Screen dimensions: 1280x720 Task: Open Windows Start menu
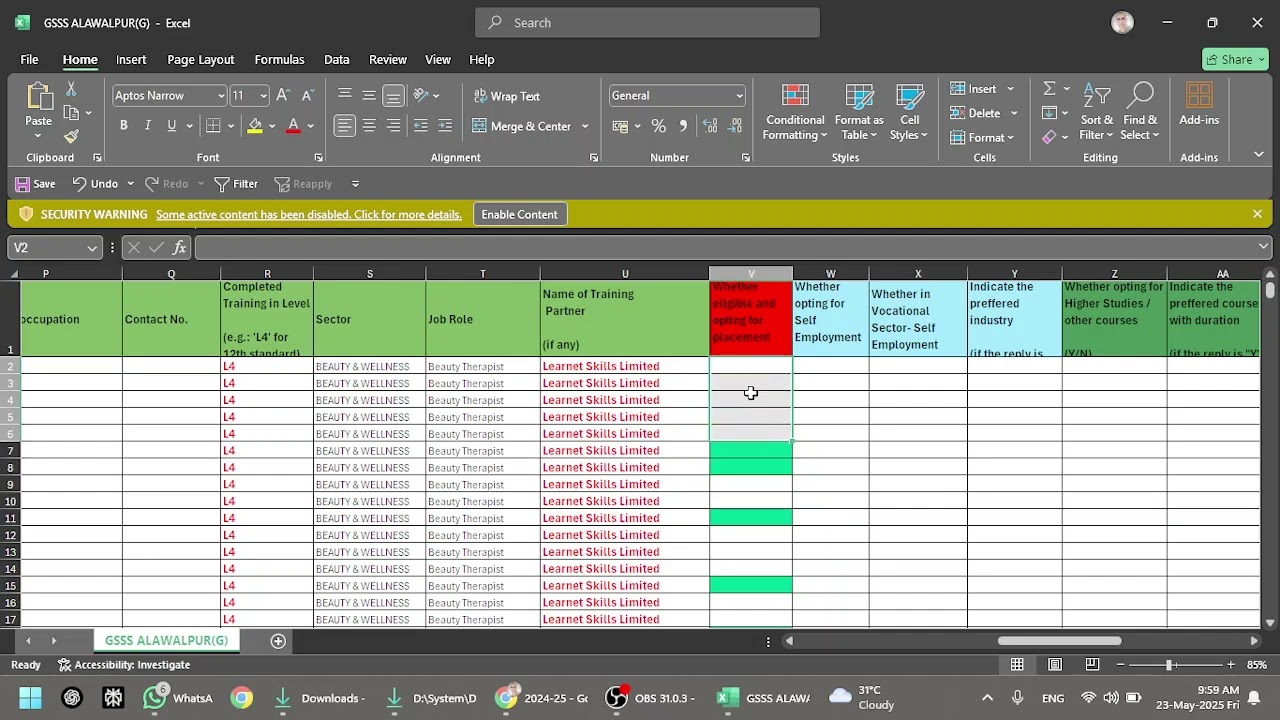coord(30,698)
